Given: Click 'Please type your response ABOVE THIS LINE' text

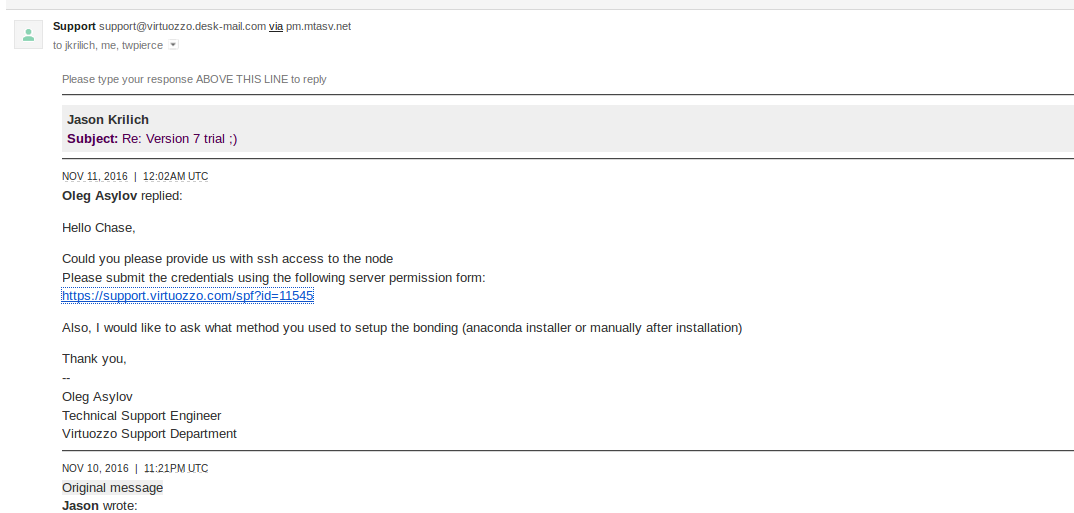Looking at the screenshot, I should pyautogui.click(x=194, y=79).
